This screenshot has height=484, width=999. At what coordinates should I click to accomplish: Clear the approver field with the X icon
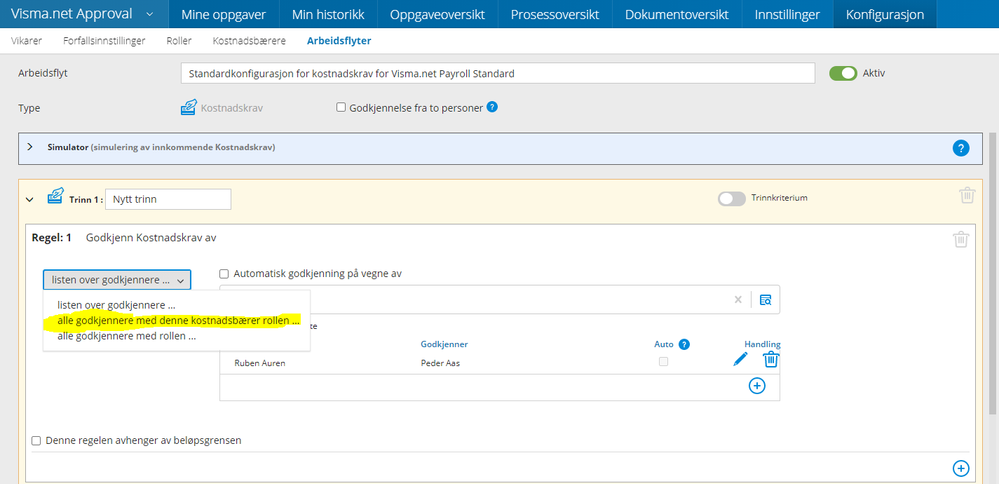point(738,299)
